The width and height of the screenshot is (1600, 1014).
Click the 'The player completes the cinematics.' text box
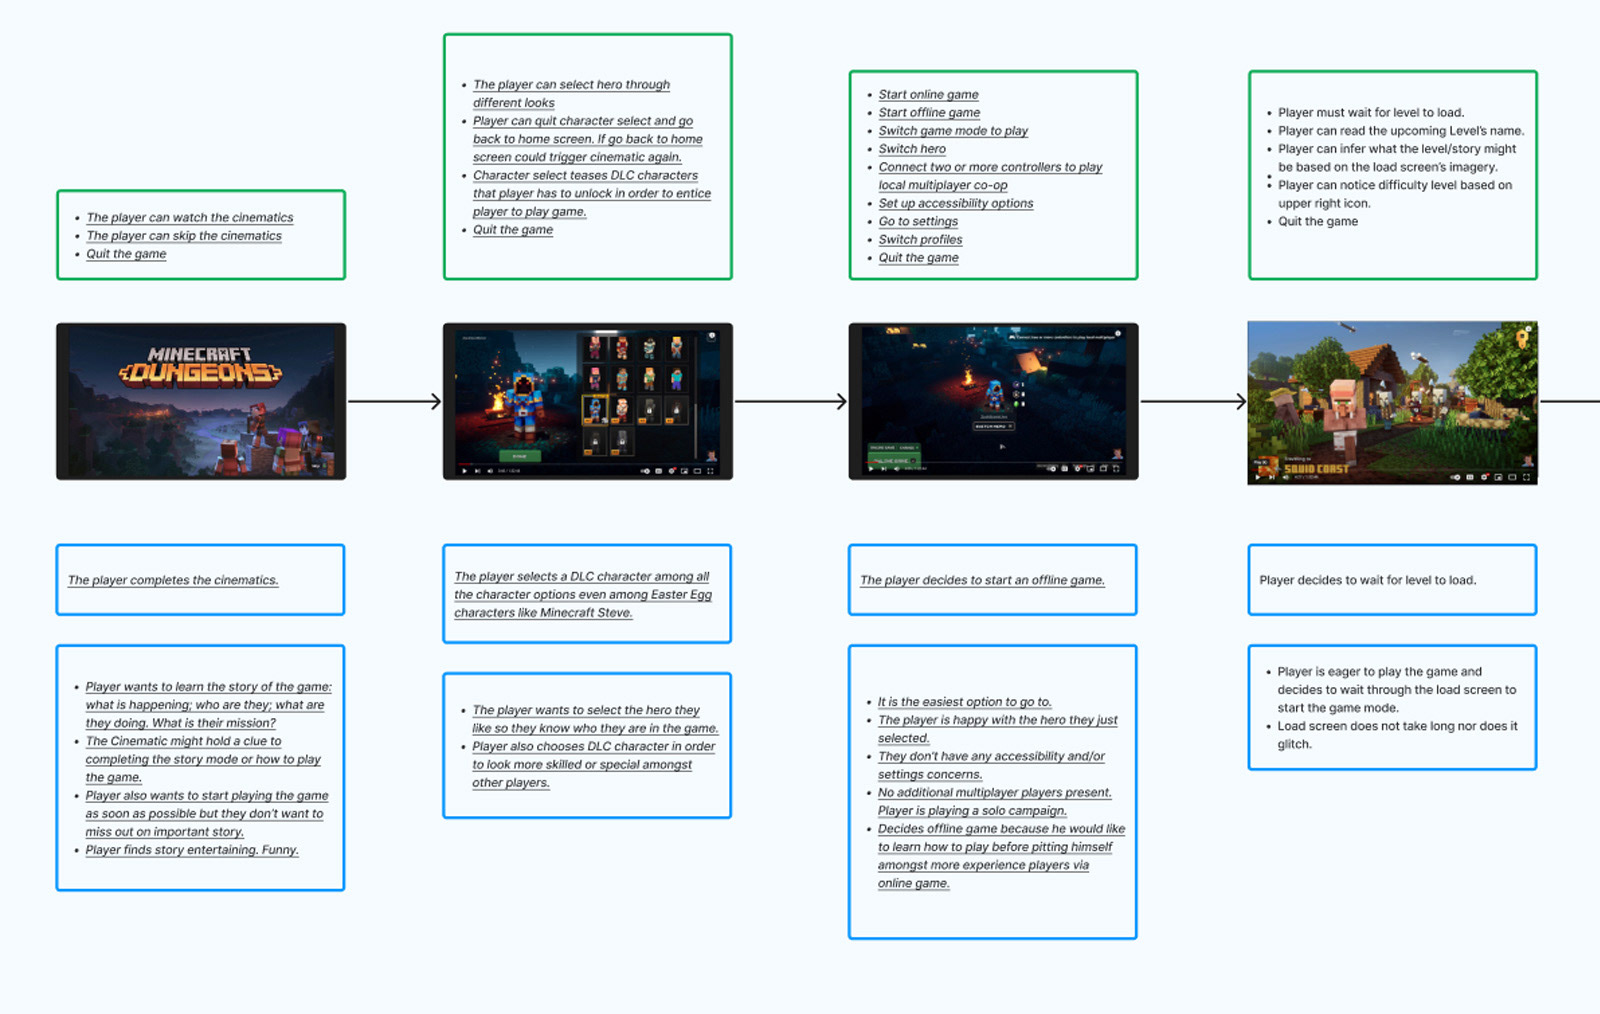point(201,580)
